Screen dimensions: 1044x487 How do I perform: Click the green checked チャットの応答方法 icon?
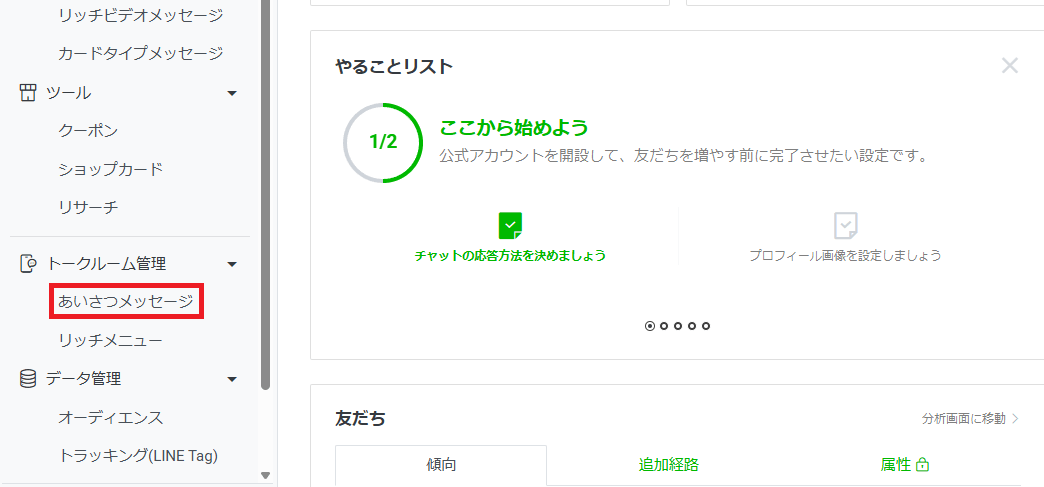(x=510, y=225)
